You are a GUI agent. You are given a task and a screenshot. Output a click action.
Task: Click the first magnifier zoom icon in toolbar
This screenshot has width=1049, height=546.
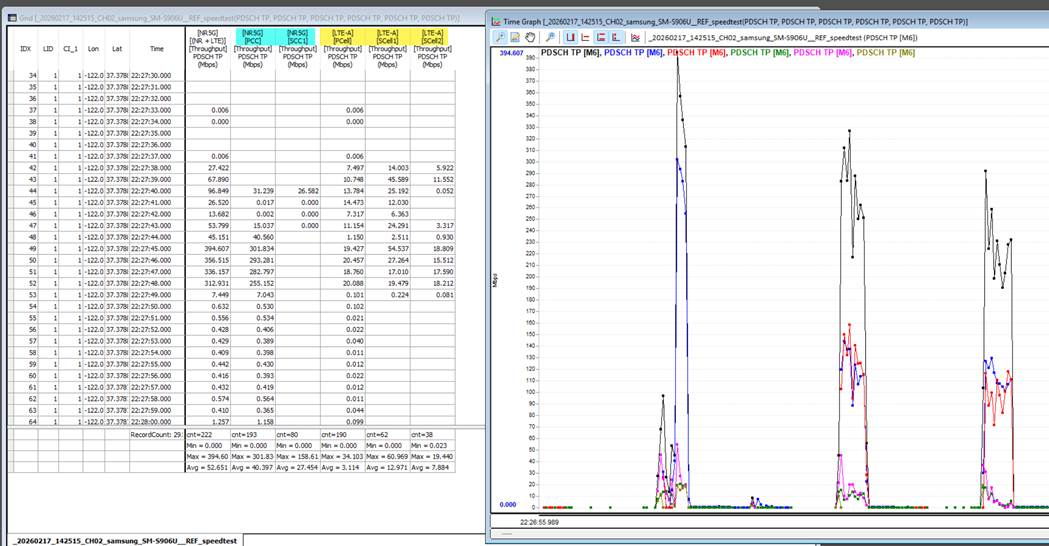(x=500, y=37)
